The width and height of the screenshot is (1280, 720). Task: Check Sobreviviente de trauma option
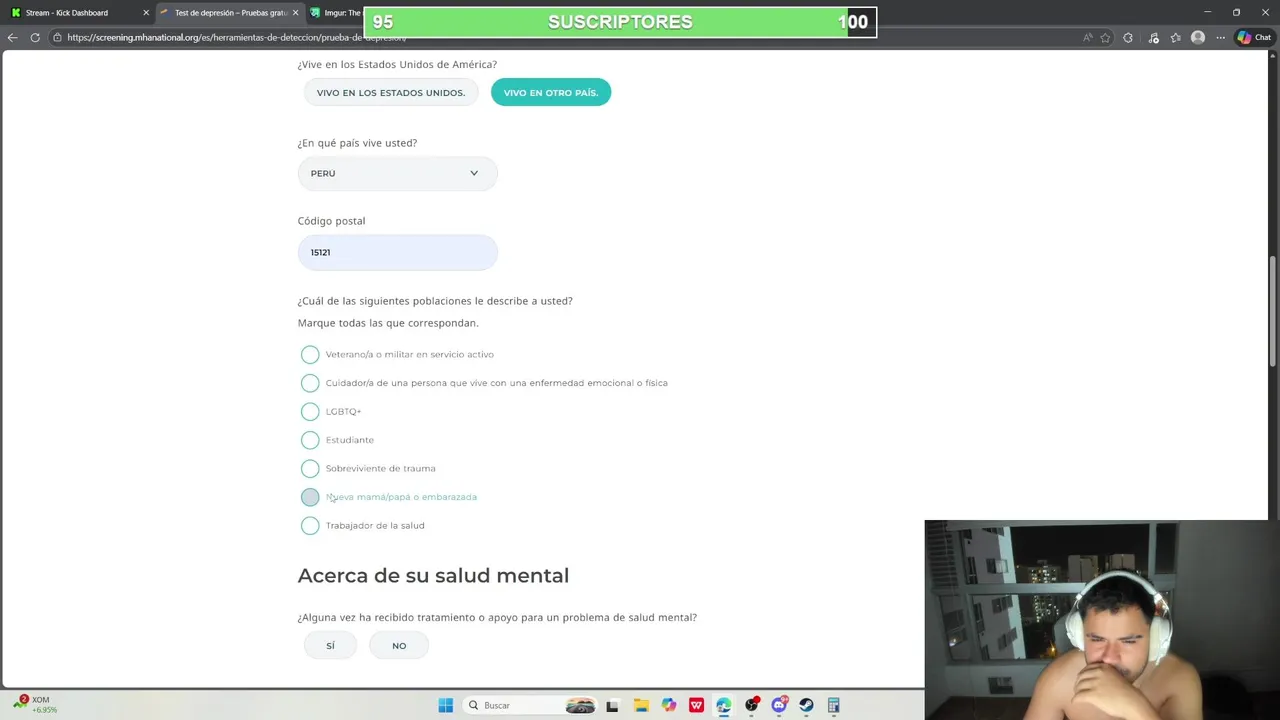pyautogui.click(x=310, y=468)
